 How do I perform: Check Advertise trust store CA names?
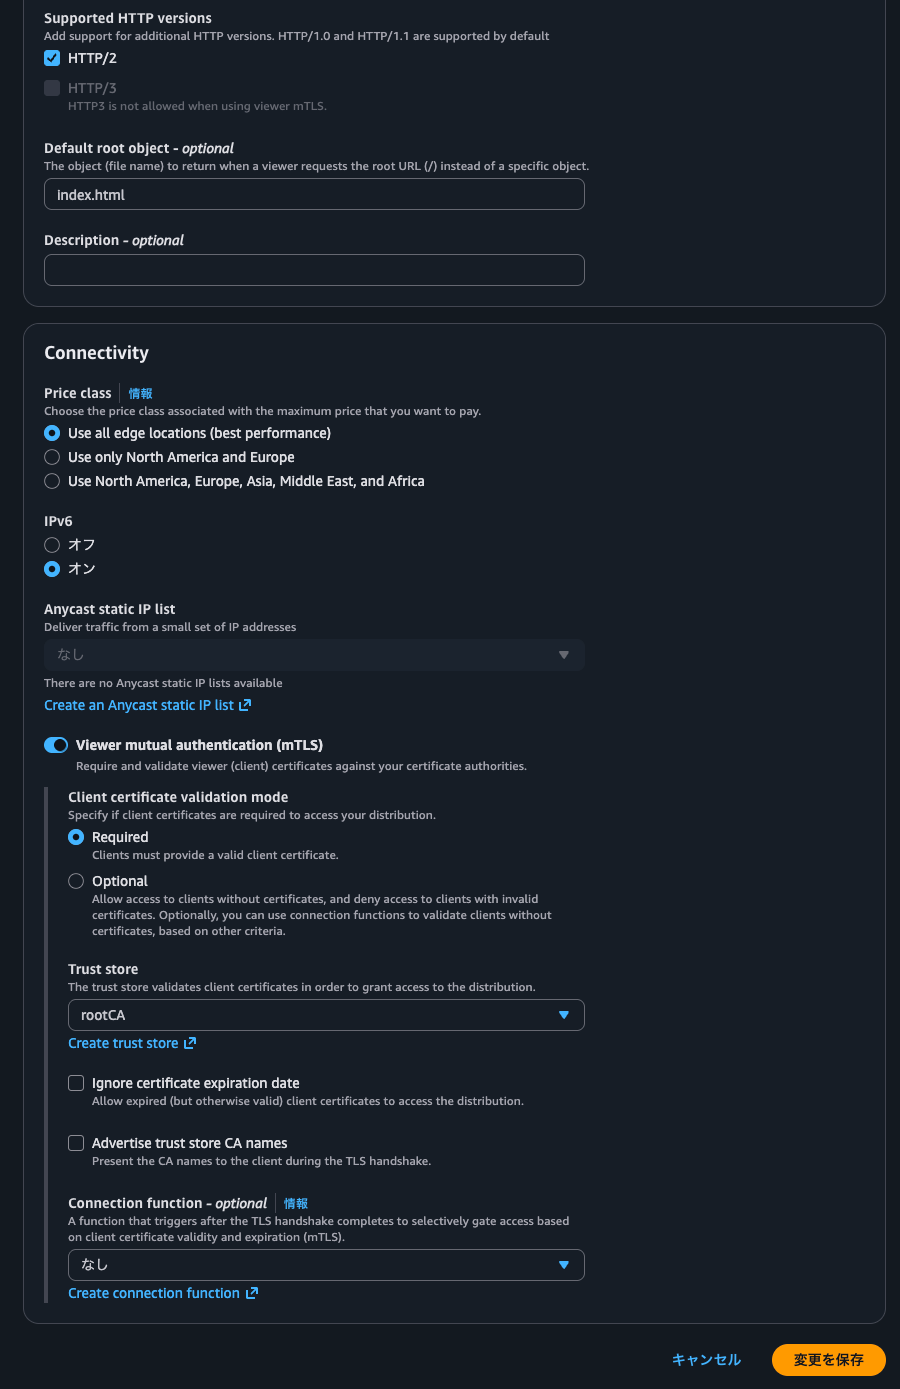(x=76, y=1143)
